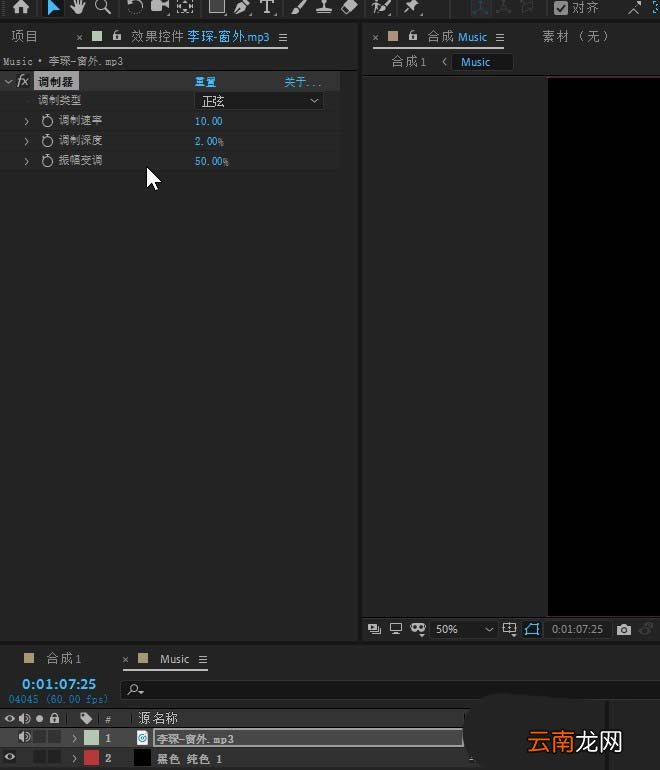Open the Music timeline panel menu
Viewport: 660px width, 770px height.
coord(203,660)
